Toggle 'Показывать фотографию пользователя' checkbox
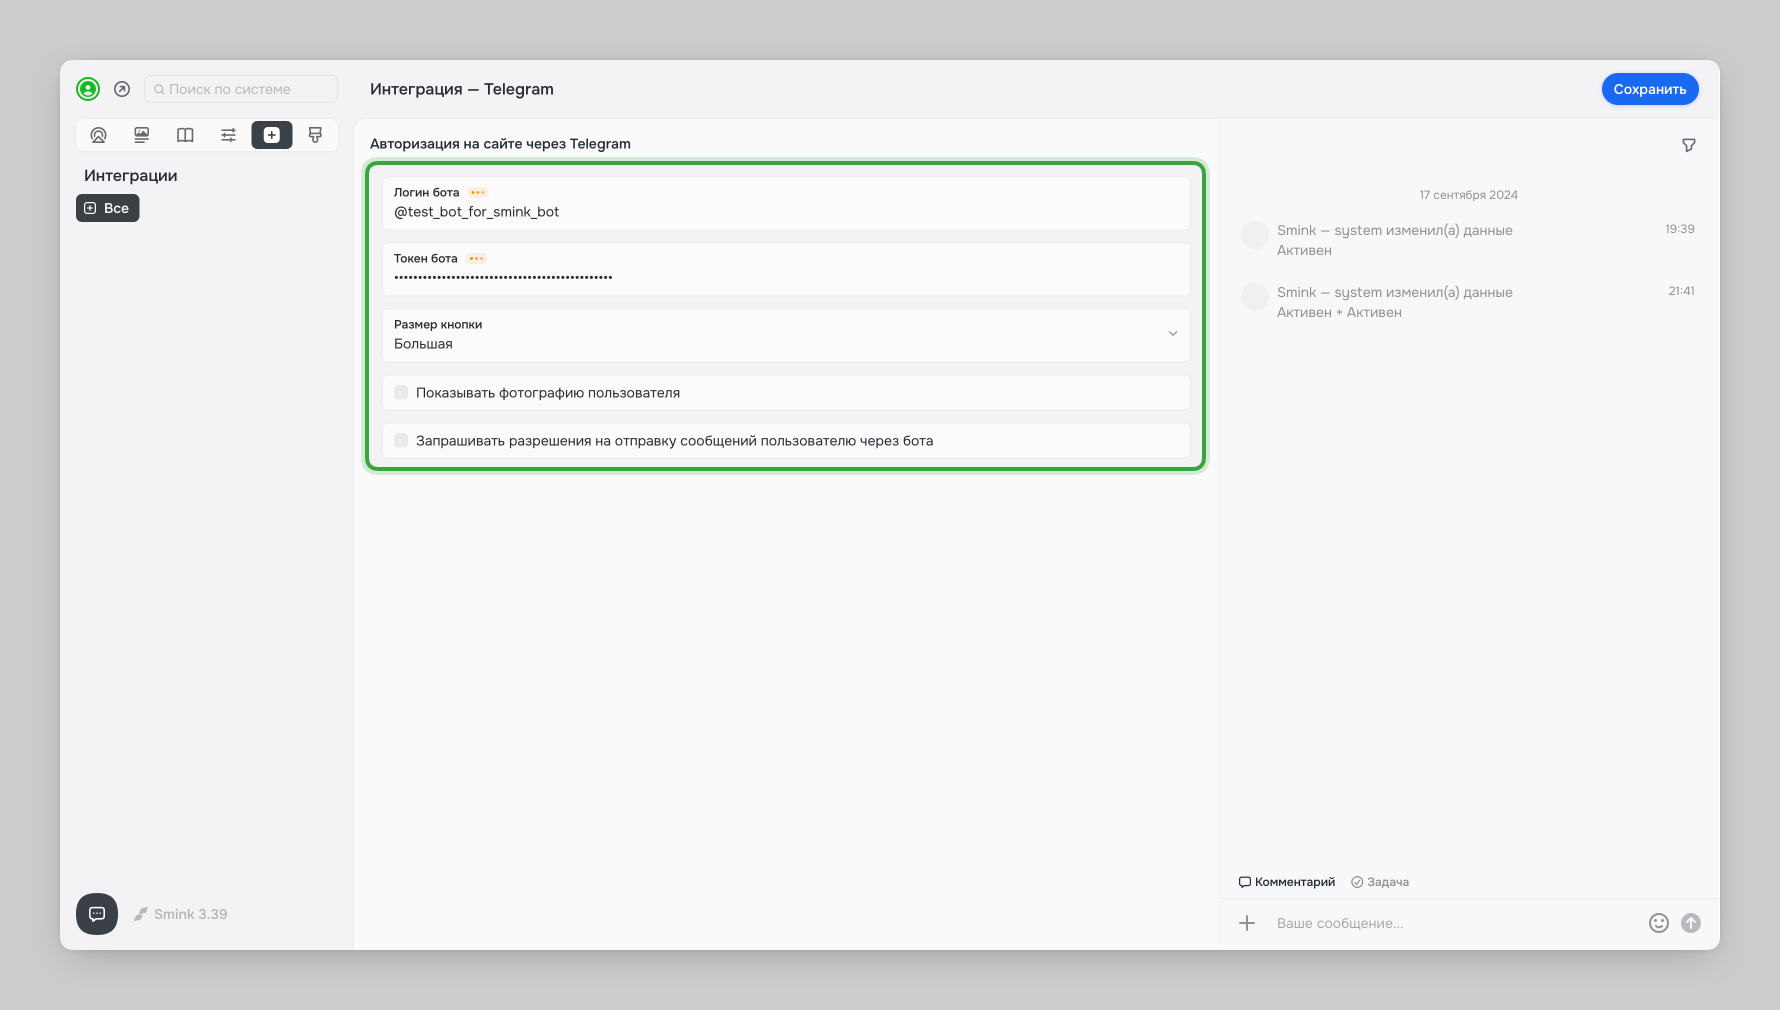 tap(401, 393)
